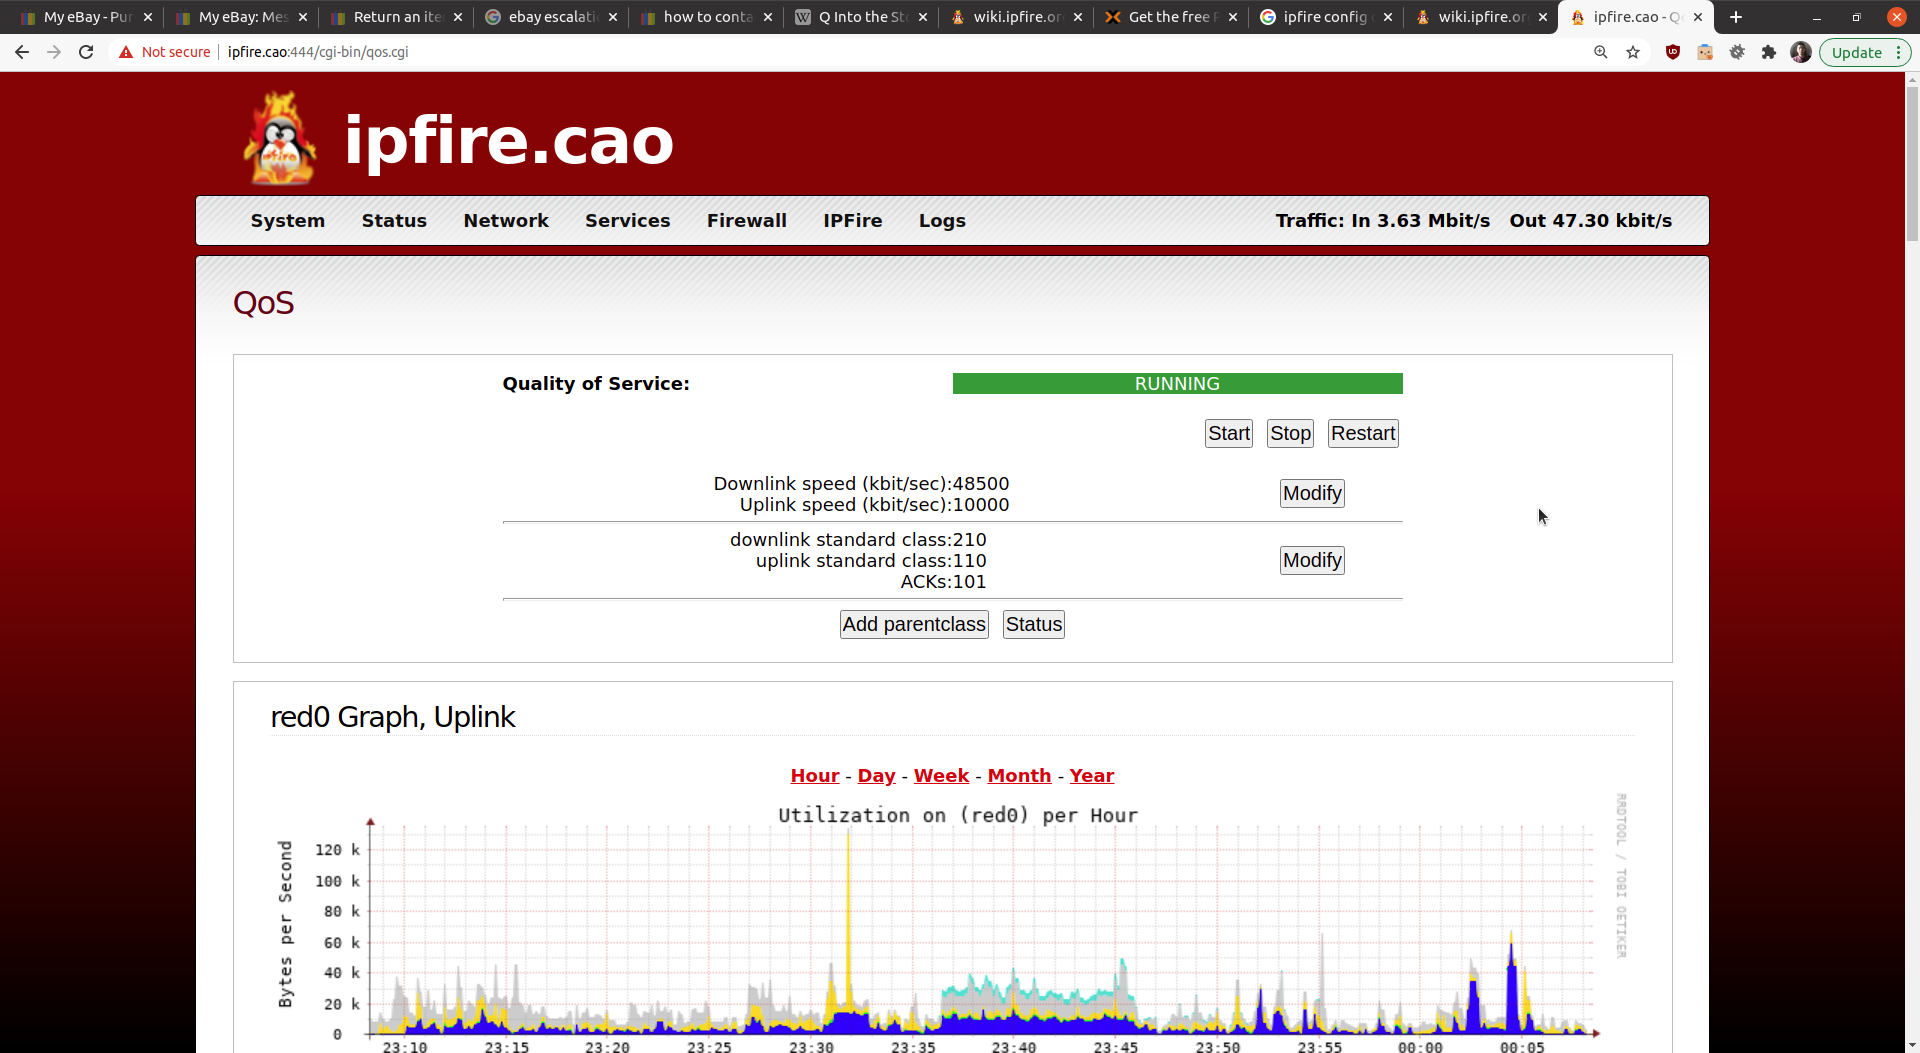Click the Out 47.30 kbit/s readout

coord(1590,221)
